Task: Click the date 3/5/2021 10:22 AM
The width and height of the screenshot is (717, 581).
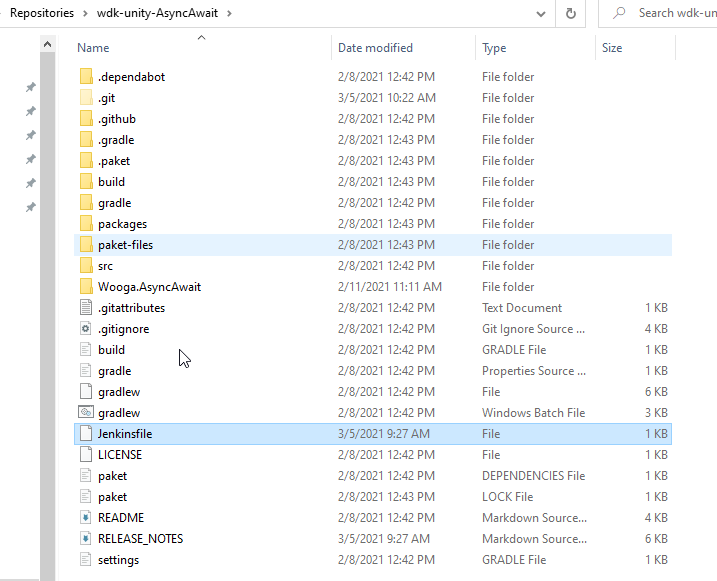Action: (387, 97)
